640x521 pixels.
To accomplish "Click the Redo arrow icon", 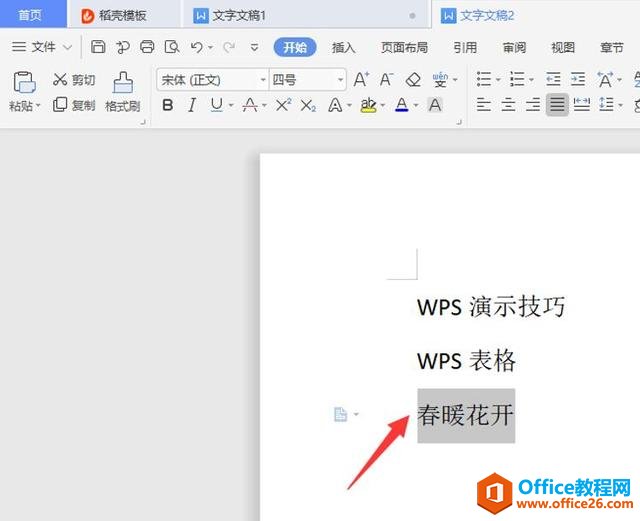I will pyautogui.click(x=229, y=47).
